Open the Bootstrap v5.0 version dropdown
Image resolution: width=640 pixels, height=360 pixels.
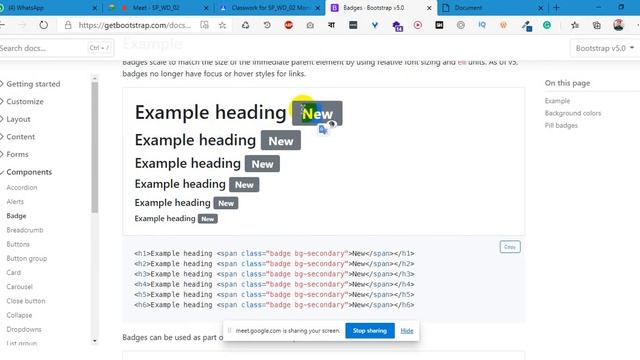(604, 48)
